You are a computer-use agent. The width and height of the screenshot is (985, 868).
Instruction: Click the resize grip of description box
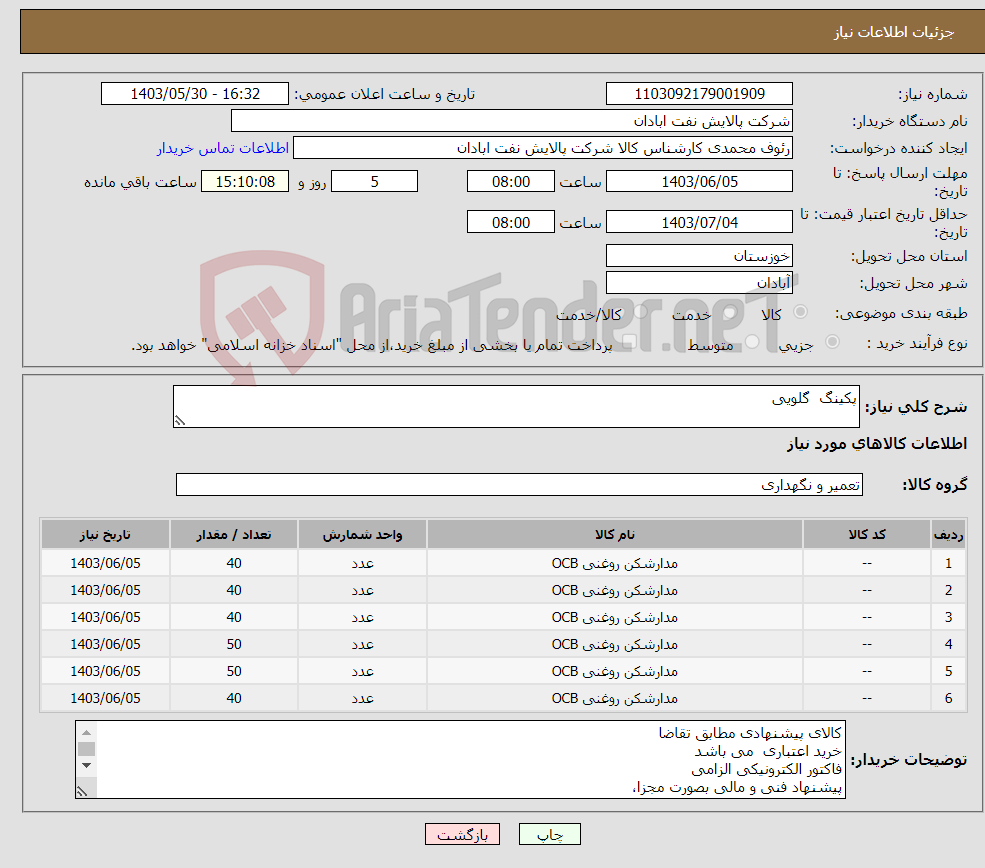coord(180,420)
